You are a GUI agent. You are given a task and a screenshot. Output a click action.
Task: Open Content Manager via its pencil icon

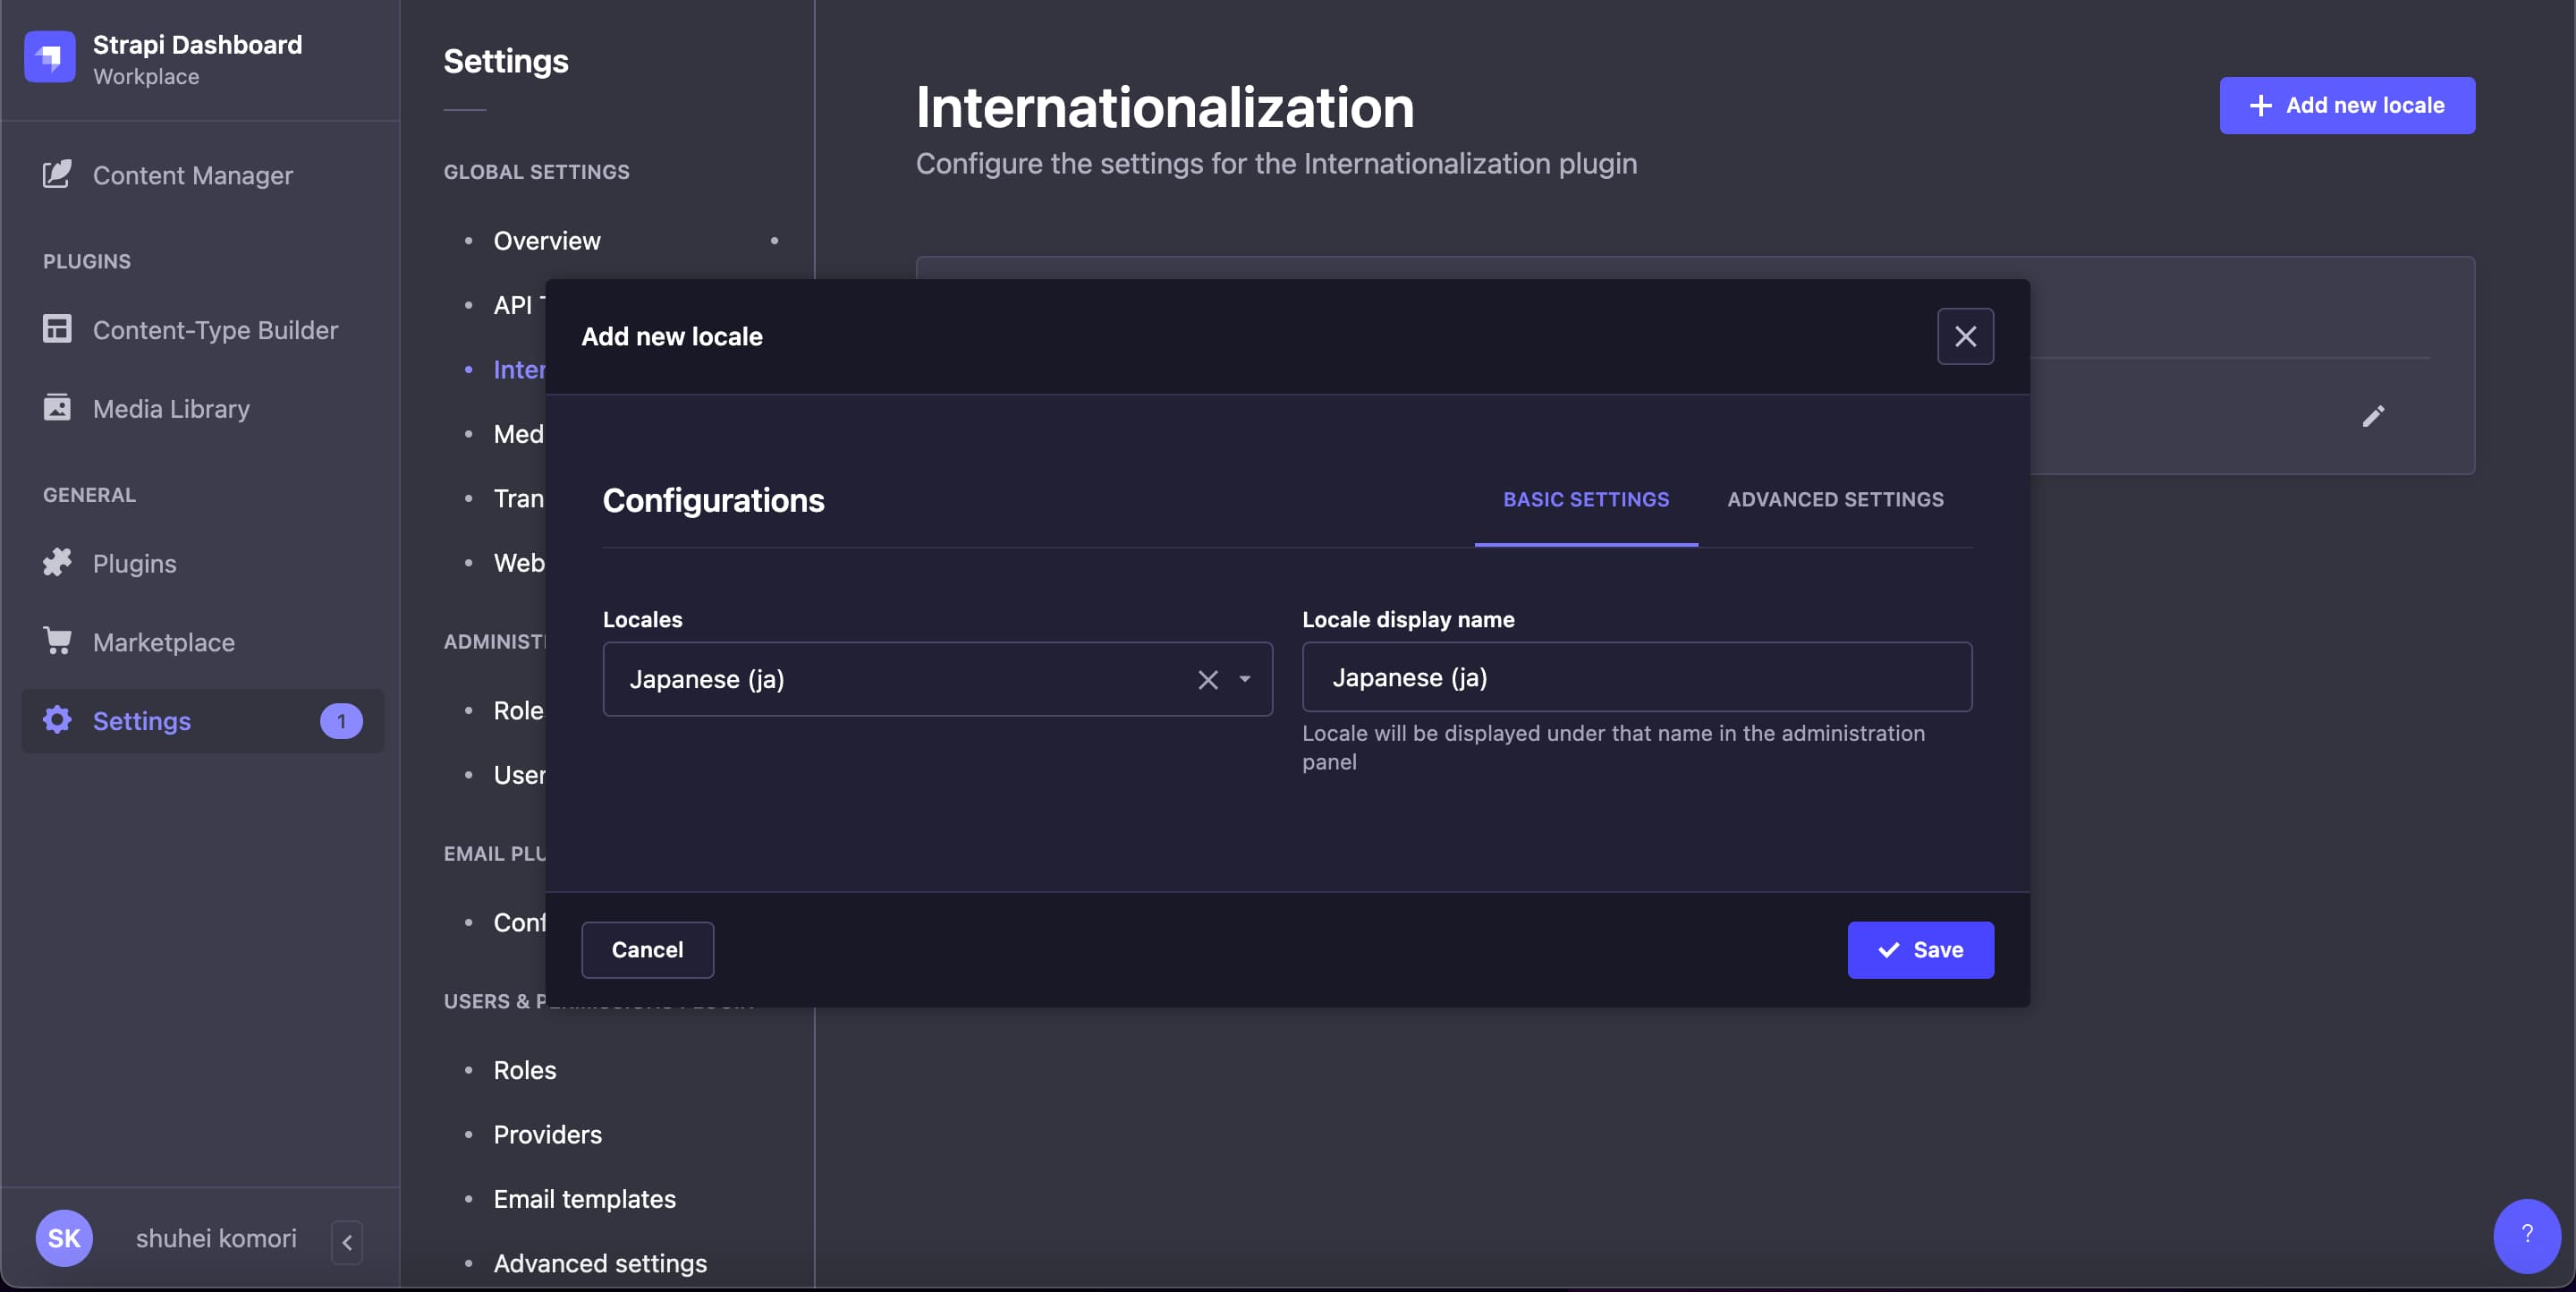coord(57,174)
